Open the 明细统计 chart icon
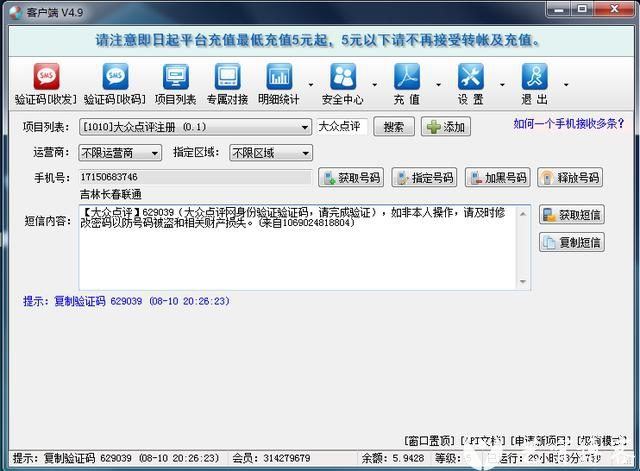 tap(279, 77)
